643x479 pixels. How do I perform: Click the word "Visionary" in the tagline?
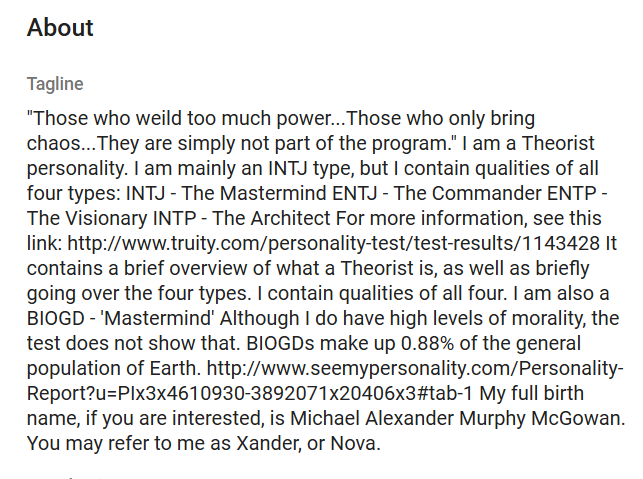coord(106,218)
